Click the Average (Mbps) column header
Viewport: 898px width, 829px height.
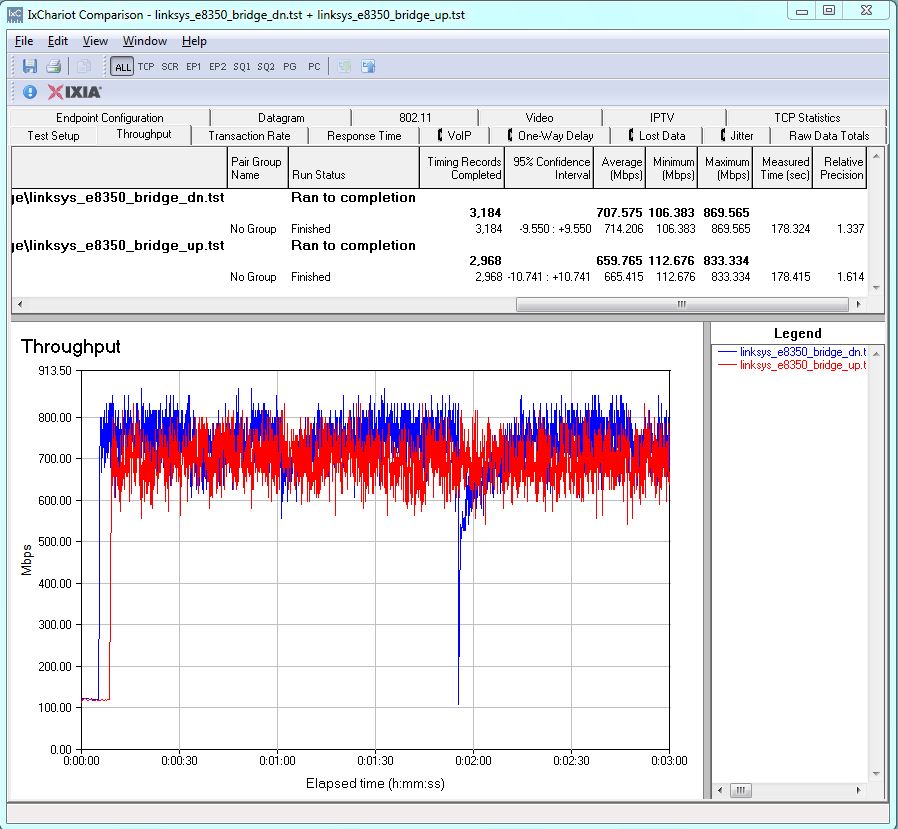tap(620, 168)
